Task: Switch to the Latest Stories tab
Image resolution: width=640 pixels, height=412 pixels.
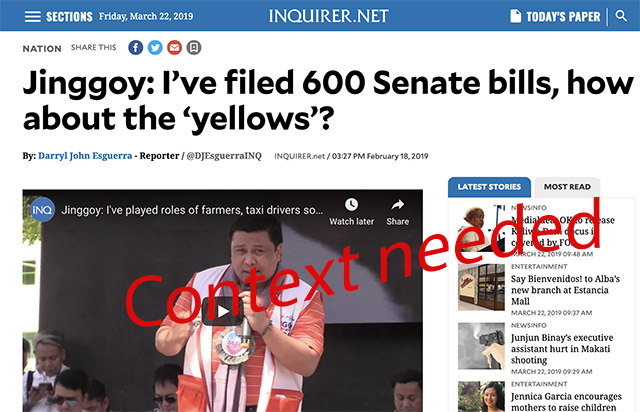Action: pos(489,187)
